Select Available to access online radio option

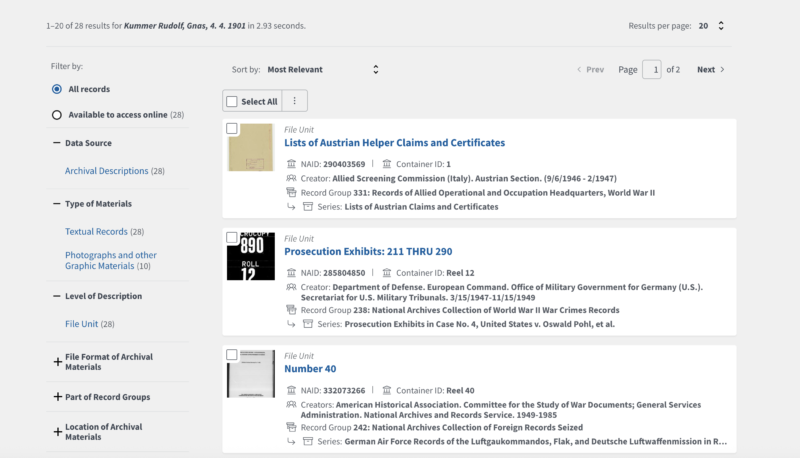[57, 115]
